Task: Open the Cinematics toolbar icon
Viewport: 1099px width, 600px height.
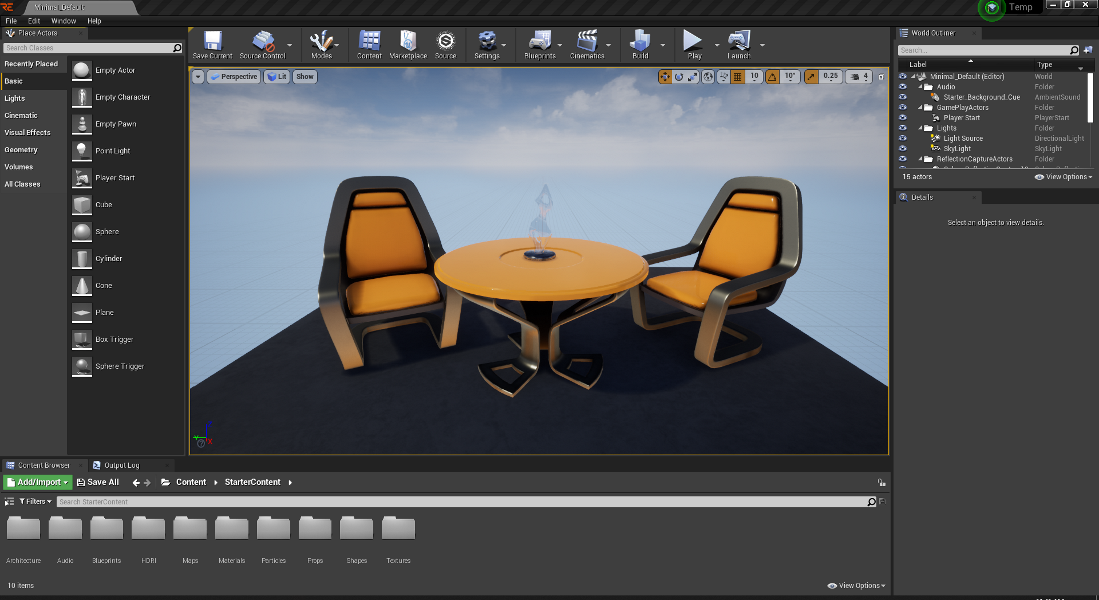Action: 587,41
